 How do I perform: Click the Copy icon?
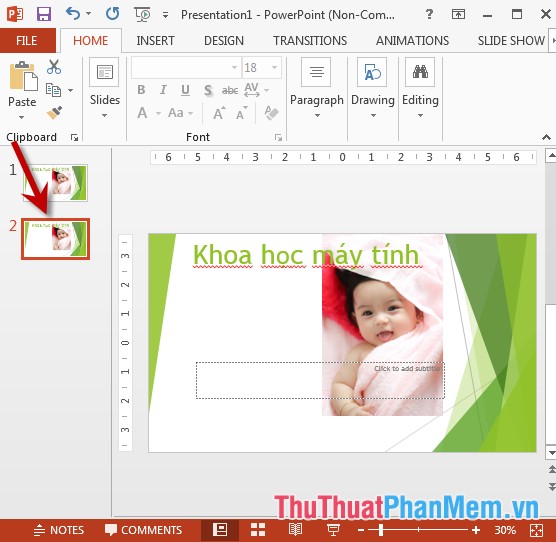pos(54,90)
